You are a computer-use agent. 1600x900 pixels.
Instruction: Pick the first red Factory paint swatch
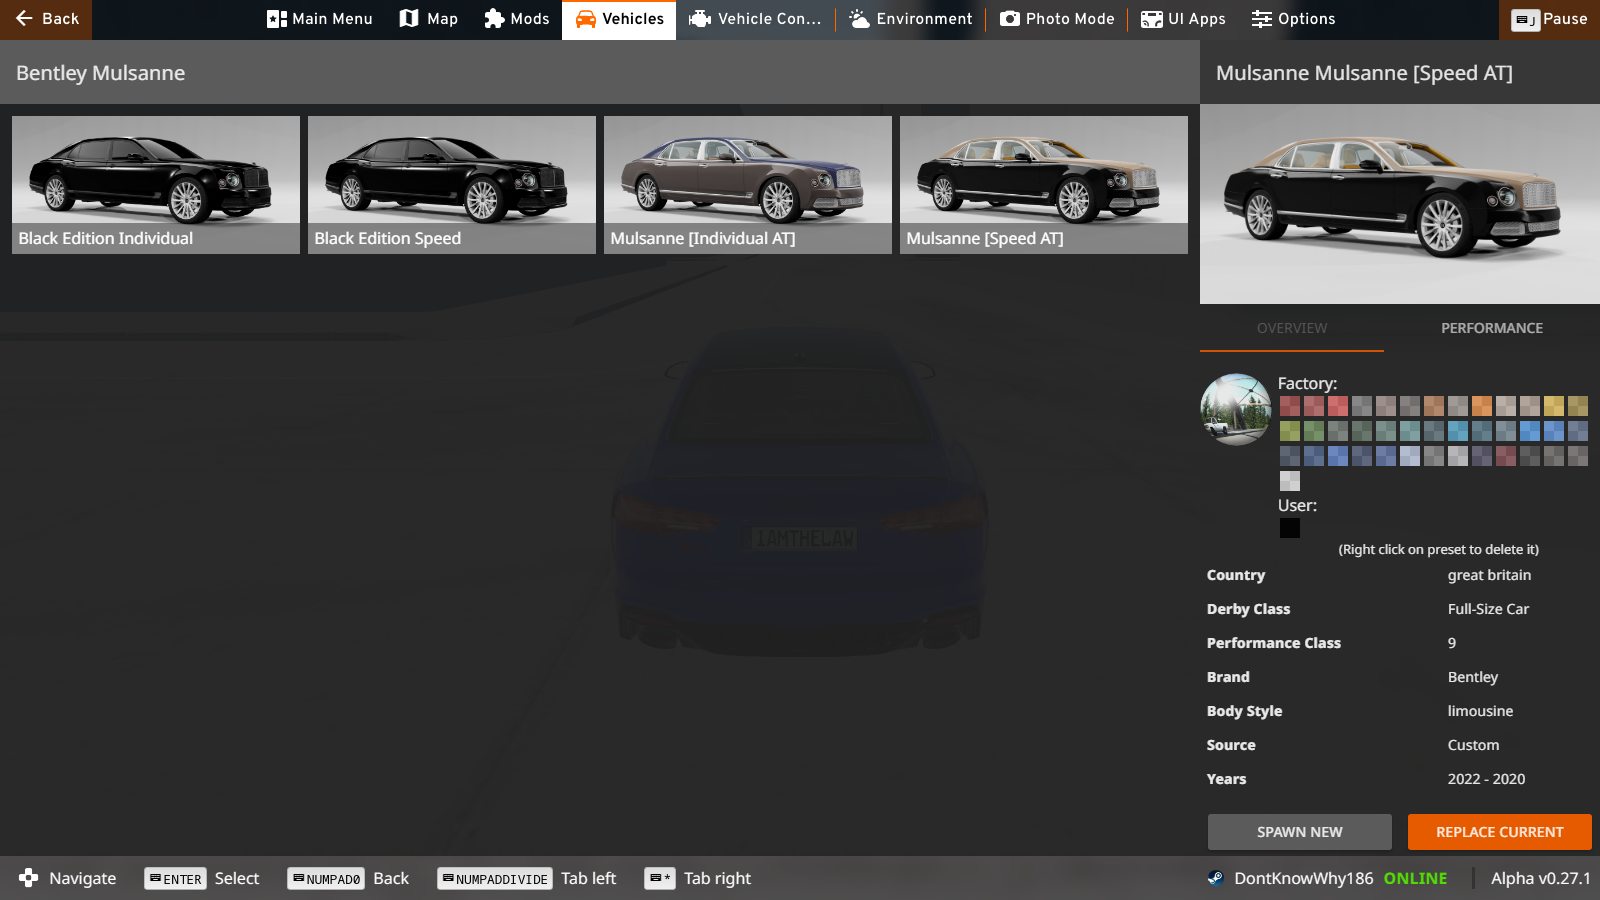1290,406
